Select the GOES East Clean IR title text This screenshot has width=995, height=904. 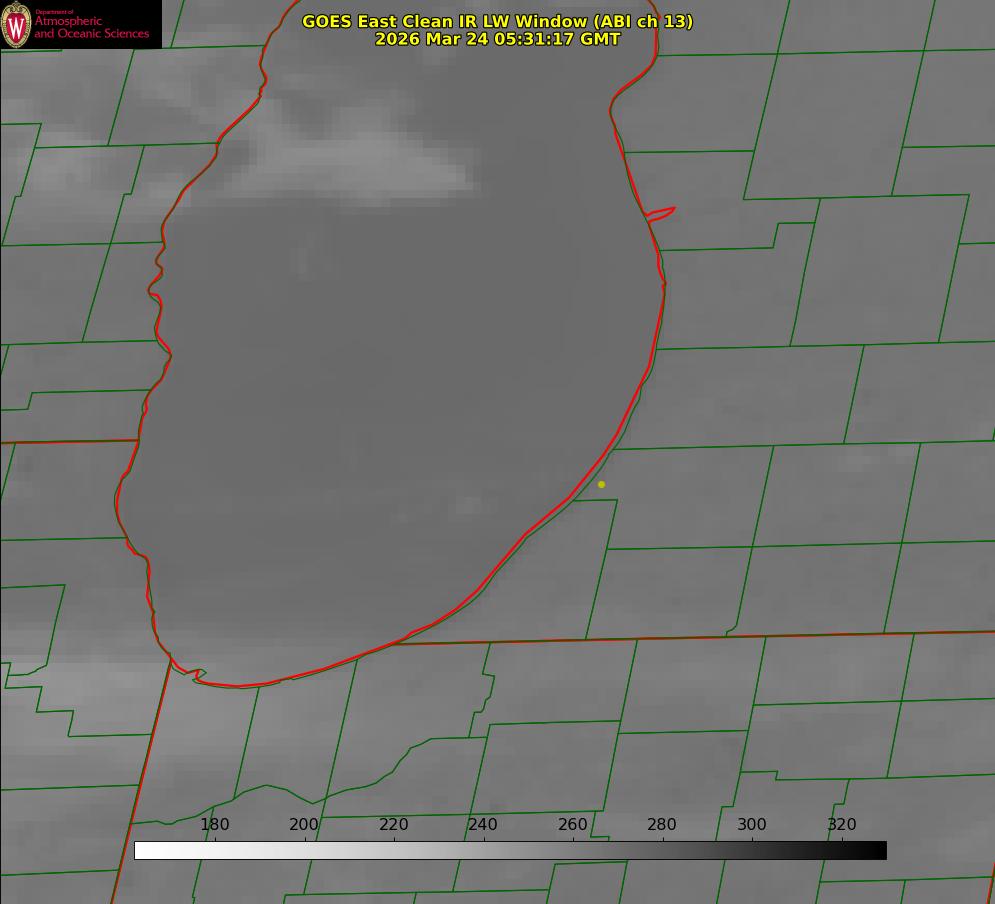tap(497, 21)
